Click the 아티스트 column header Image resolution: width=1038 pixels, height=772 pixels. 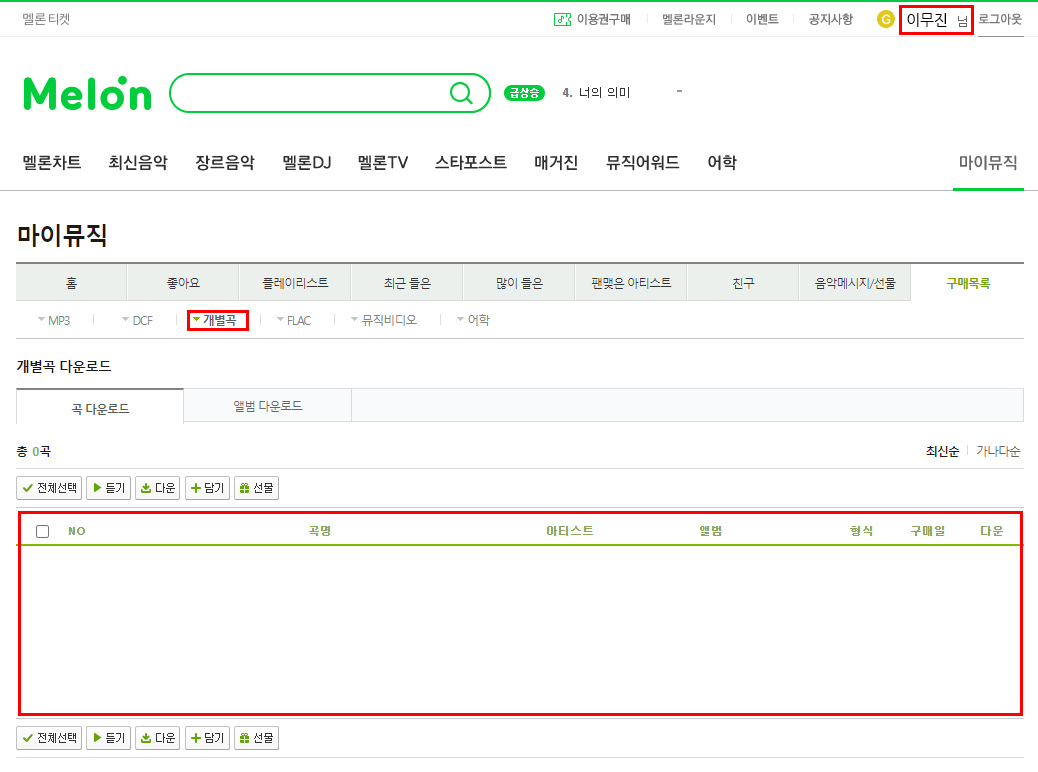569,531
